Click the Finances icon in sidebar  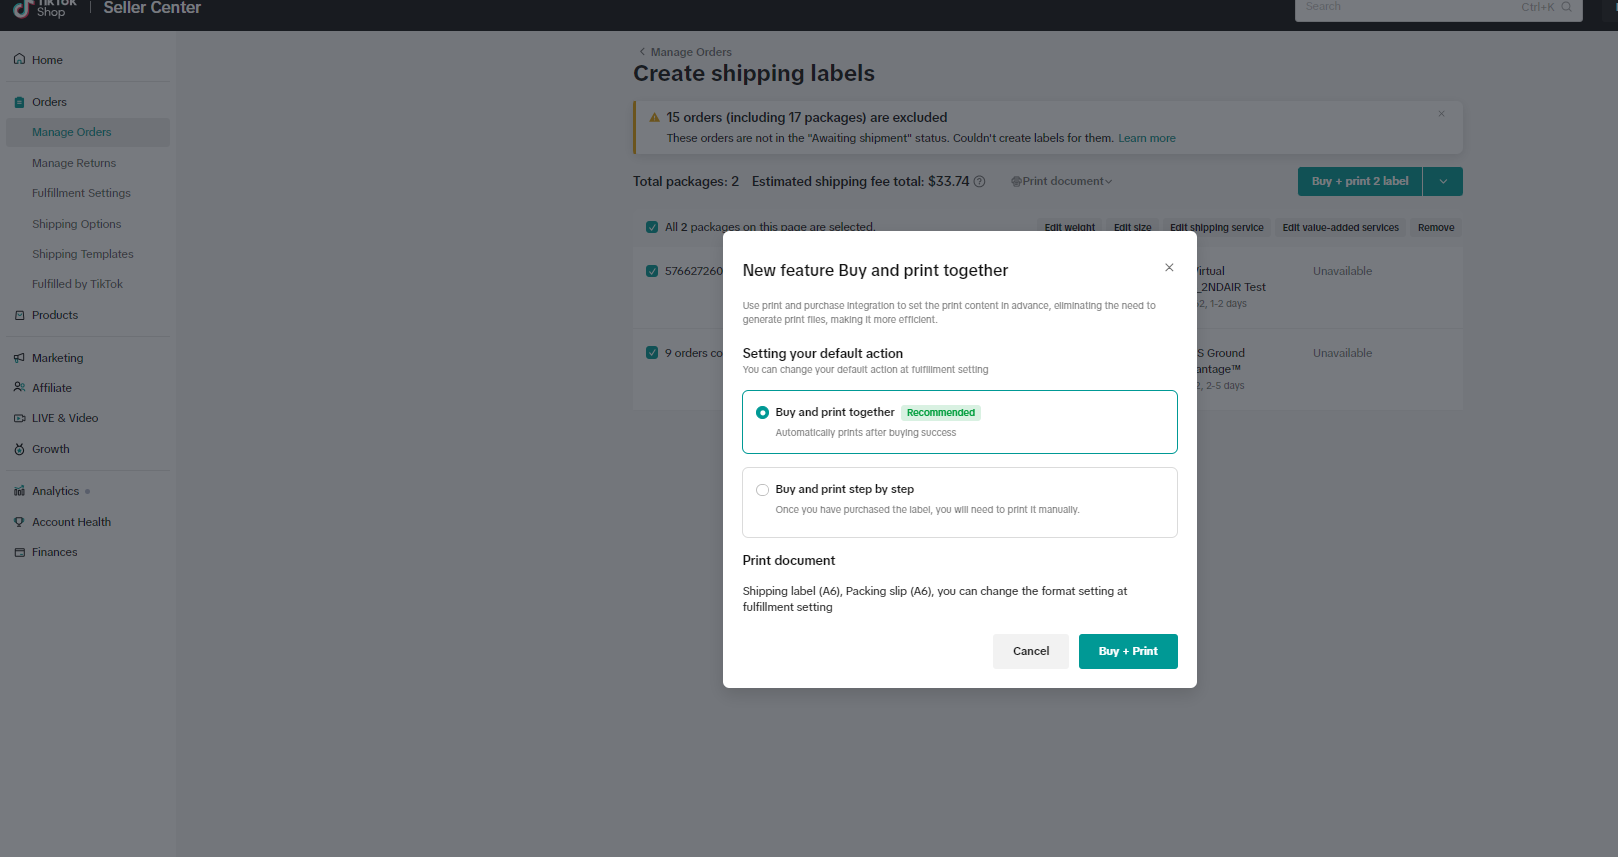tap(19, 552)
